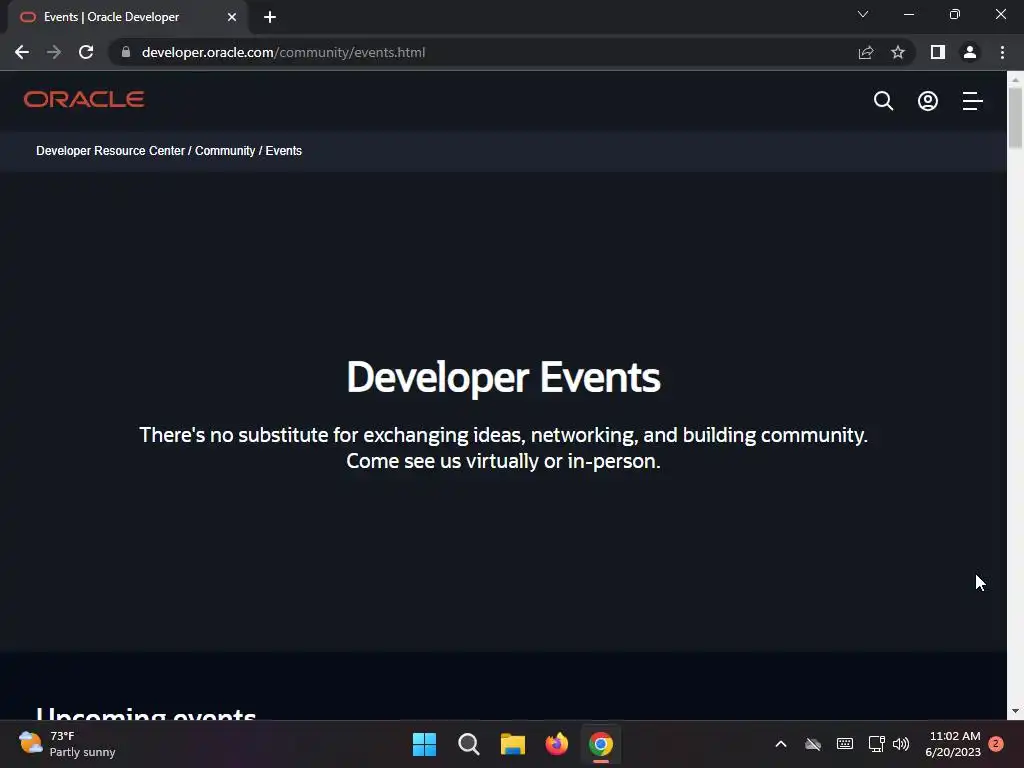Click the Oracle logo

84,99
